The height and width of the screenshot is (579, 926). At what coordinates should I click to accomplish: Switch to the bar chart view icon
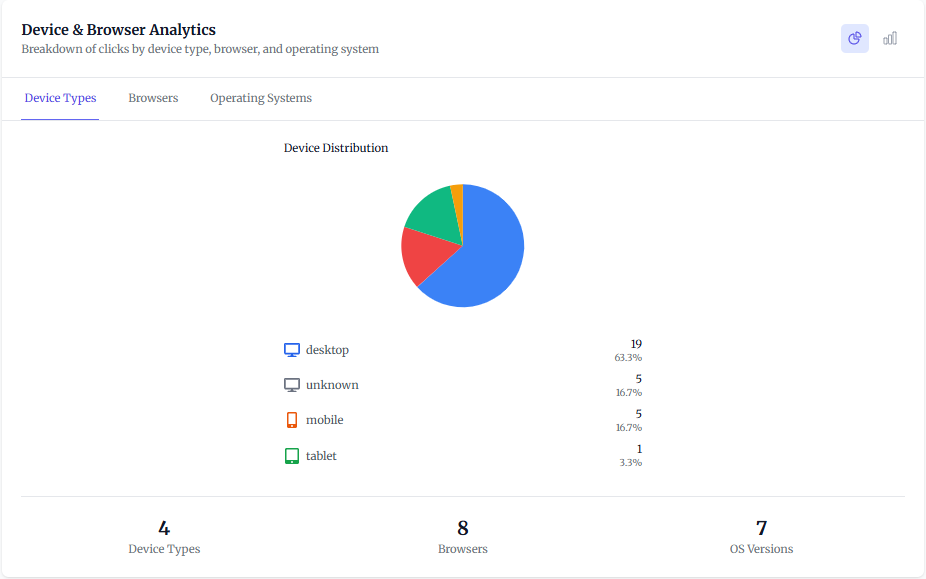coord(890,38)
